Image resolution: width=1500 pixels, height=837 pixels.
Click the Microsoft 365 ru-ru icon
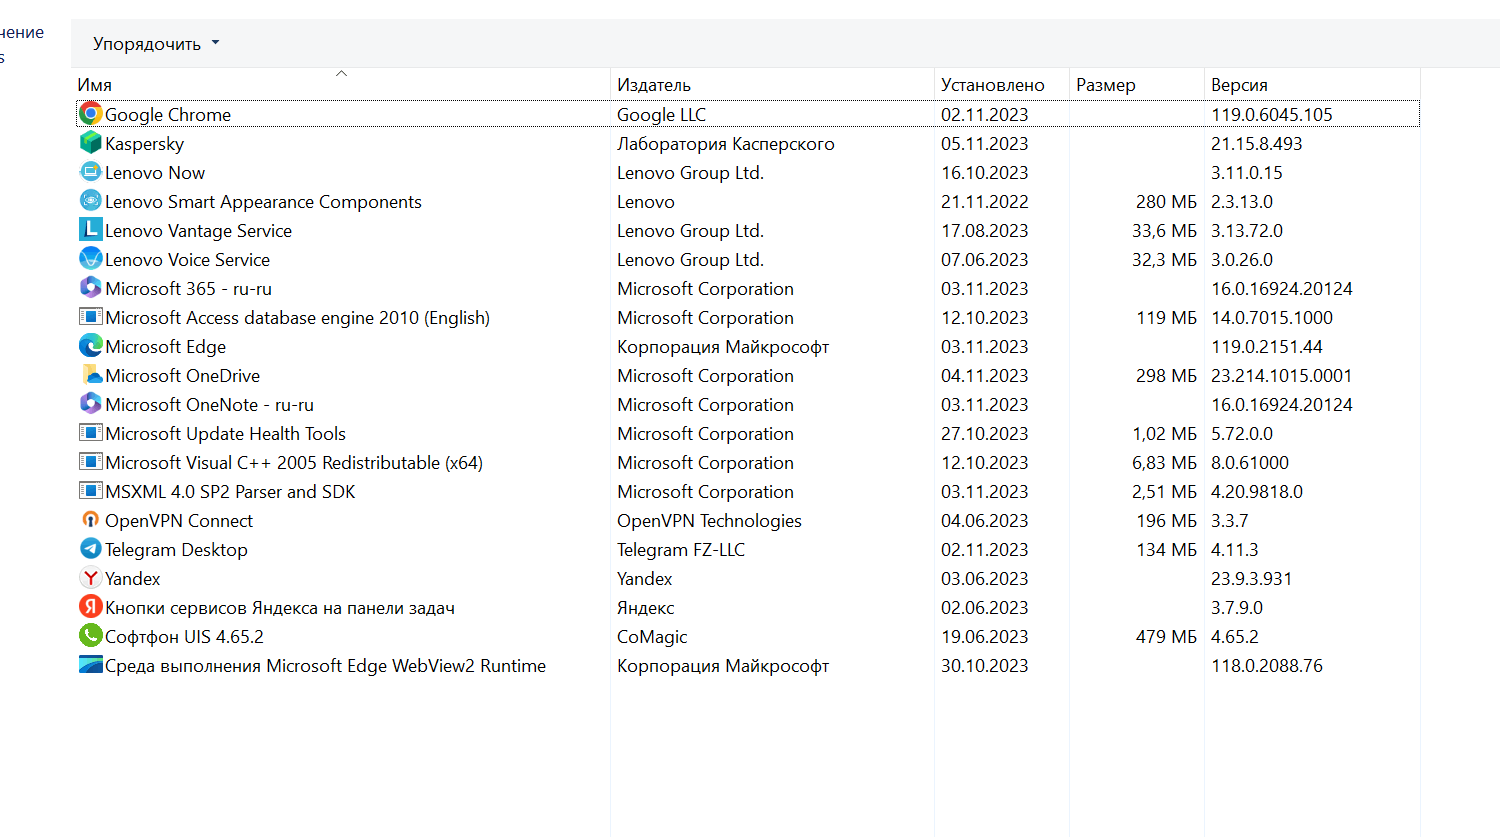[x=91, y=288]
